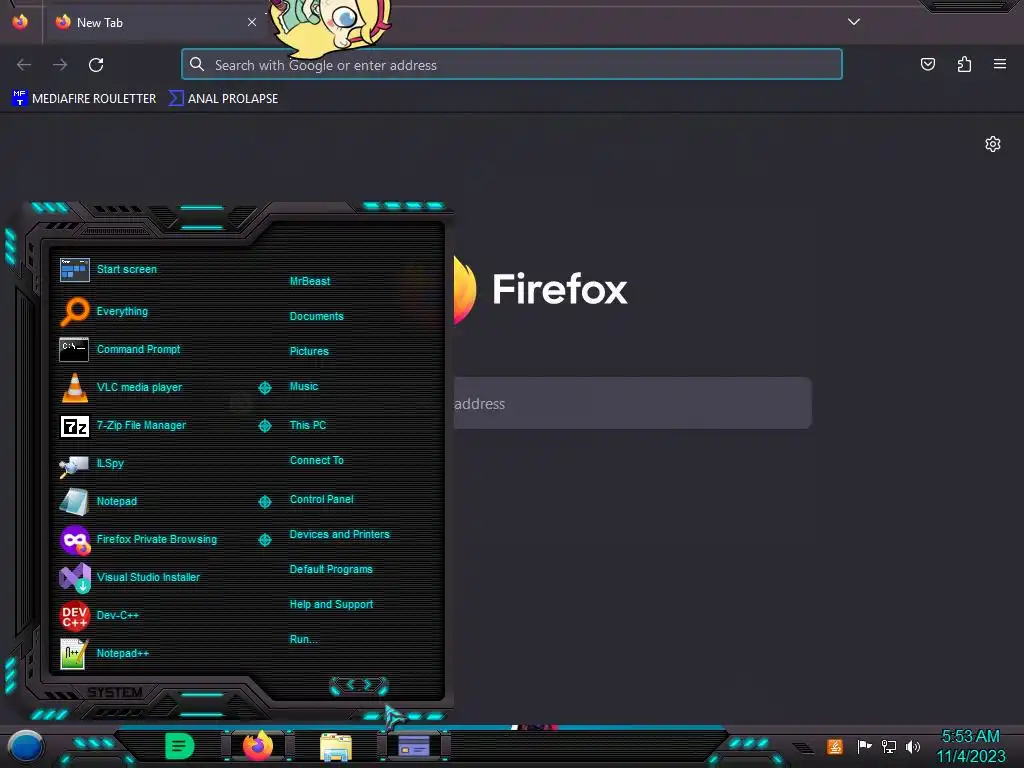
Task: Launch Command Prompt from the start menu
Action: pyautogui.click(x=120, y=349)
